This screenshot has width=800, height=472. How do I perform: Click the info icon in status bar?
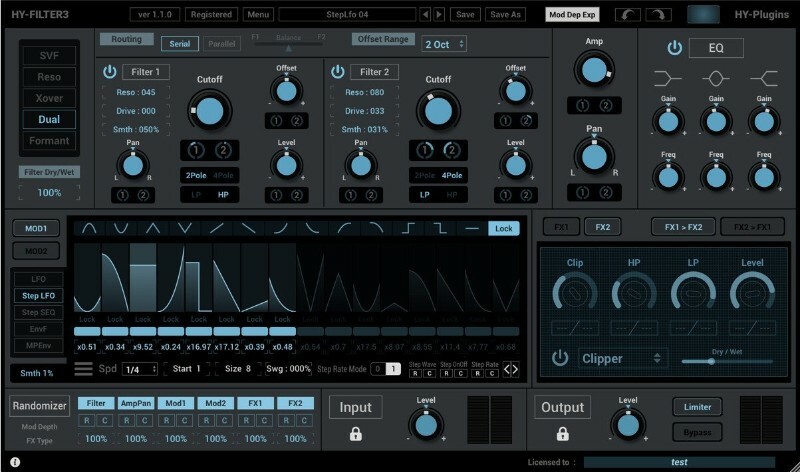pyautogui.click(x=15, y=462)
